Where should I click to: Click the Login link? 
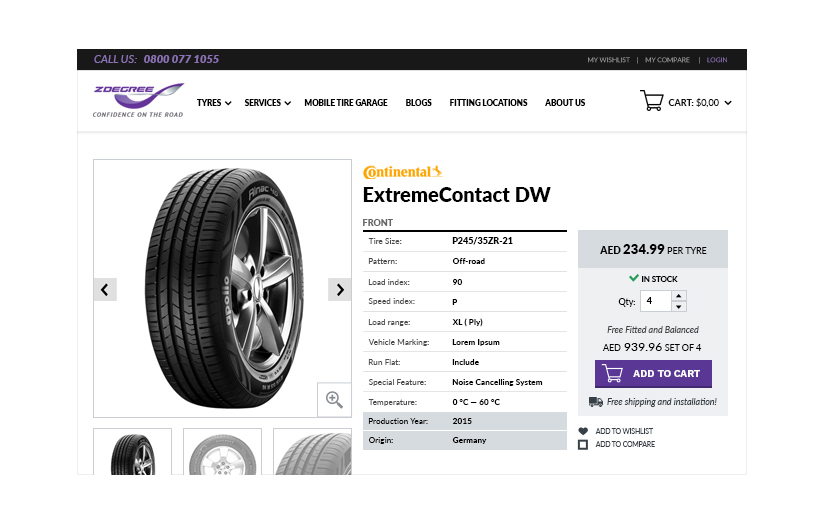[x=717, y=60]
